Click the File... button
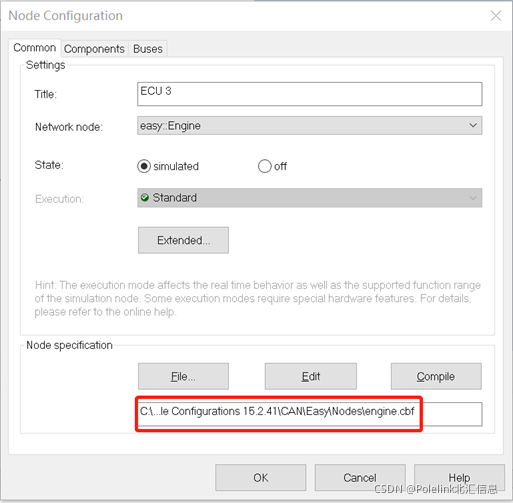The width and height of the screenshot is (513, 503). (183, 376)
